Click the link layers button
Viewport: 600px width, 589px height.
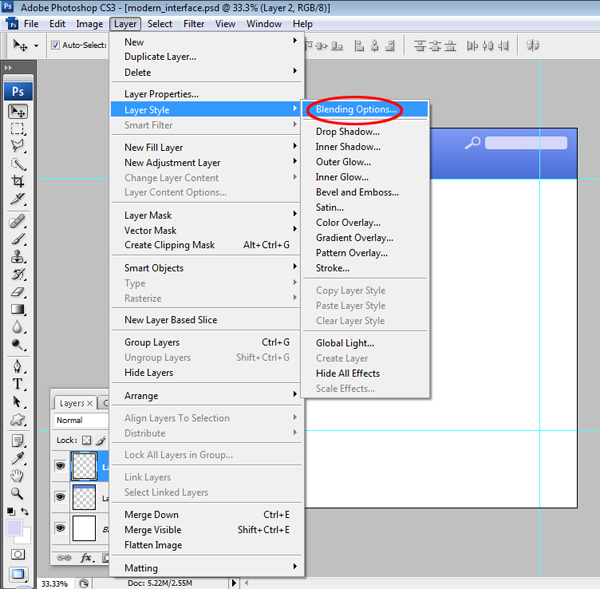pyautogui.click(x=64, y=558)
